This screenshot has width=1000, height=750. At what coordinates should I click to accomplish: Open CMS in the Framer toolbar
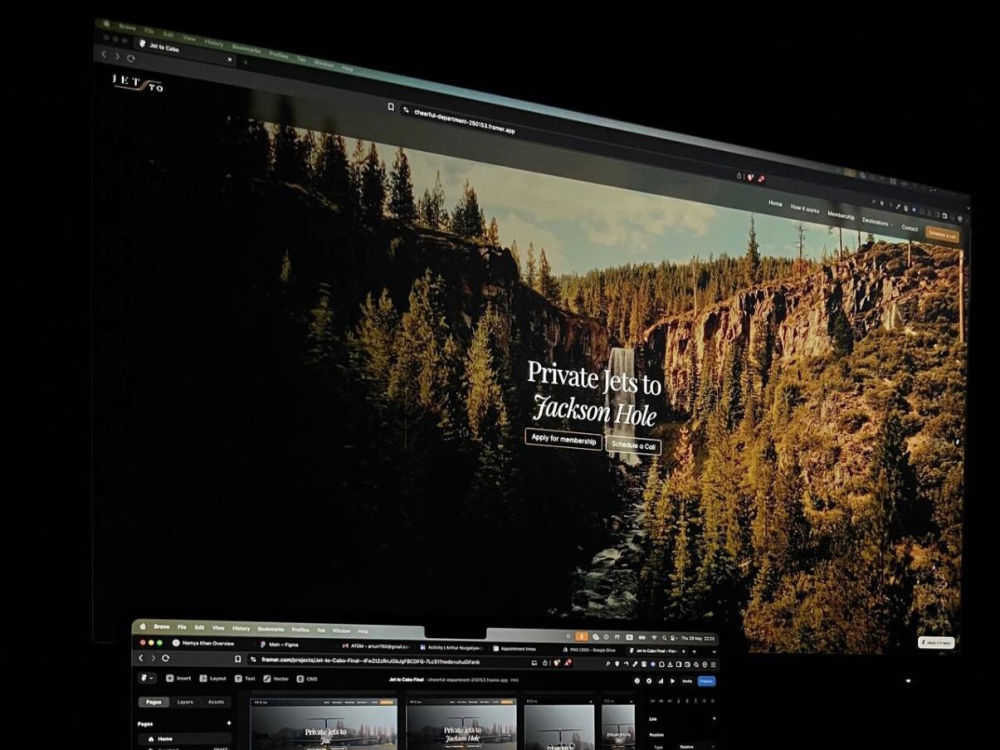[x=307, y=679]
